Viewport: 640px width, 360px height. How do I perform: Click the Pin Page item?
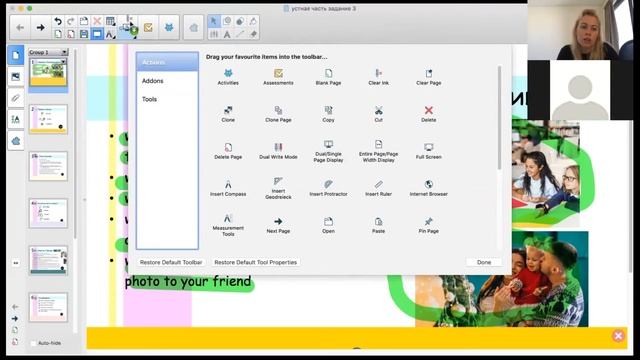coord(429,225)
